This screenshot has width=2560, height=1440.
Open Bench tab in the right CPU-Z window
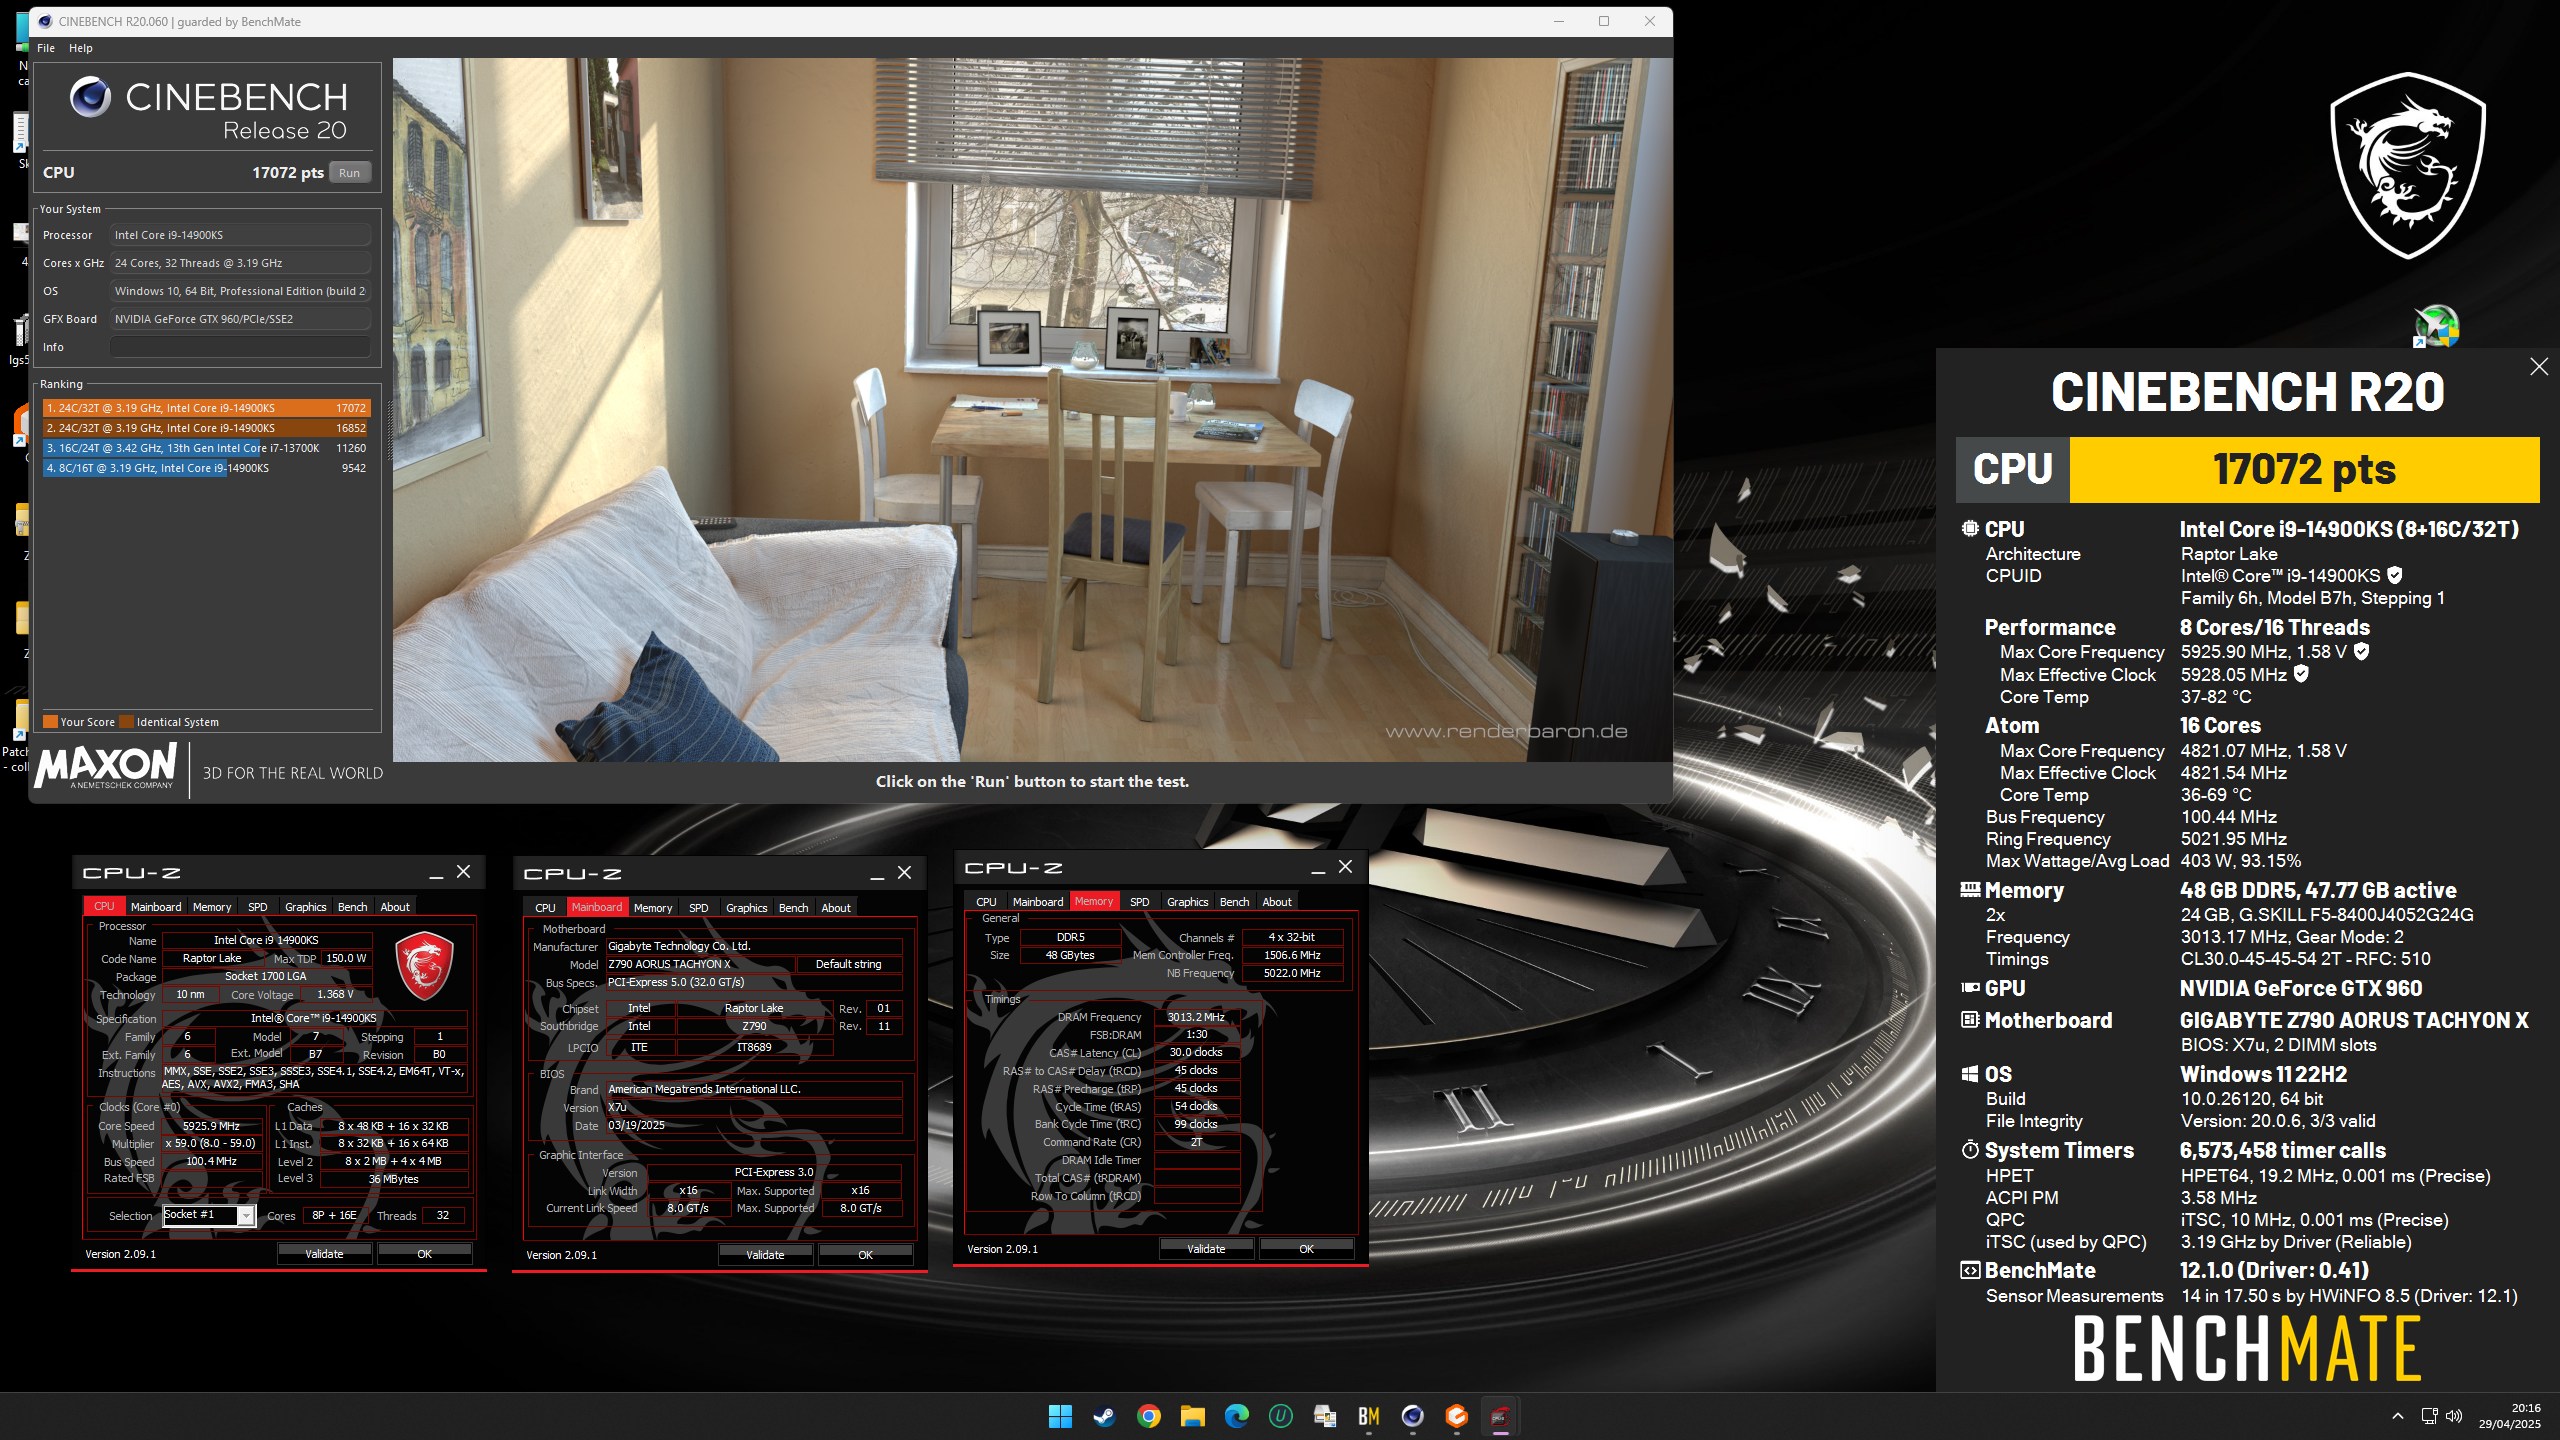1234,902
